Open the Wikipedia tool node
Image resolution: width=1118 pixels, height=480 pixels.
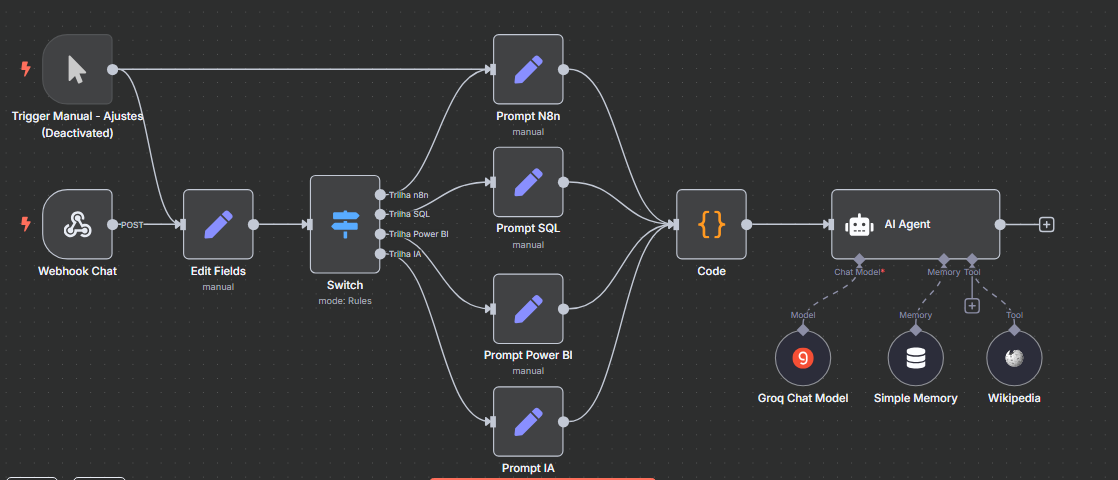tap(1014, 358)
